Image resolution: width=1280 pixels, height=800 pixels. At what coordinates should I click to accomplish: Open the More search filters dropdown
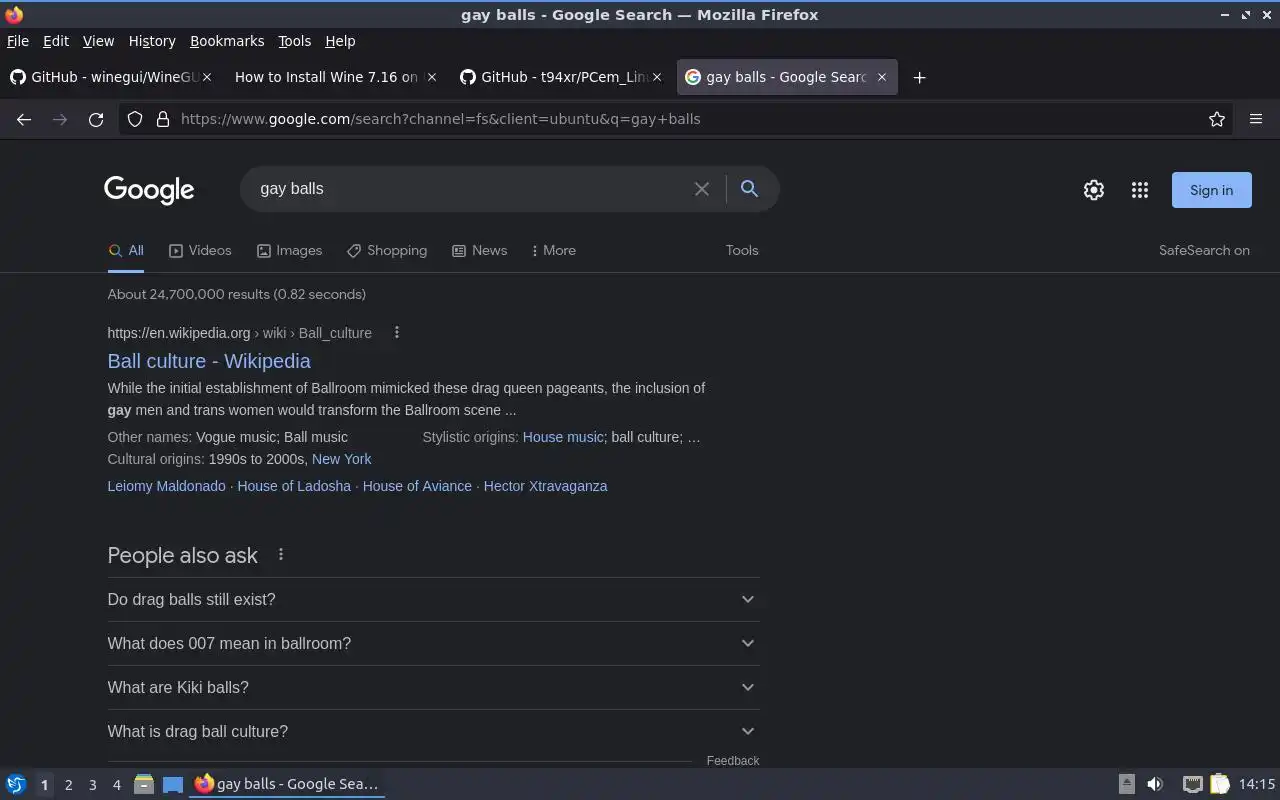pos(553,250)
